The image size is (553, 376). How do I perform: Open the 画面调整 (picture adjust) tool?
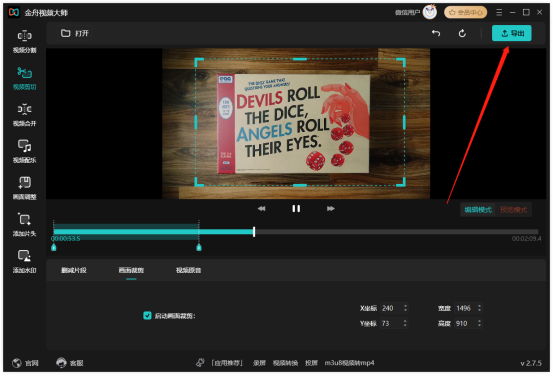(x=24, y=188)
